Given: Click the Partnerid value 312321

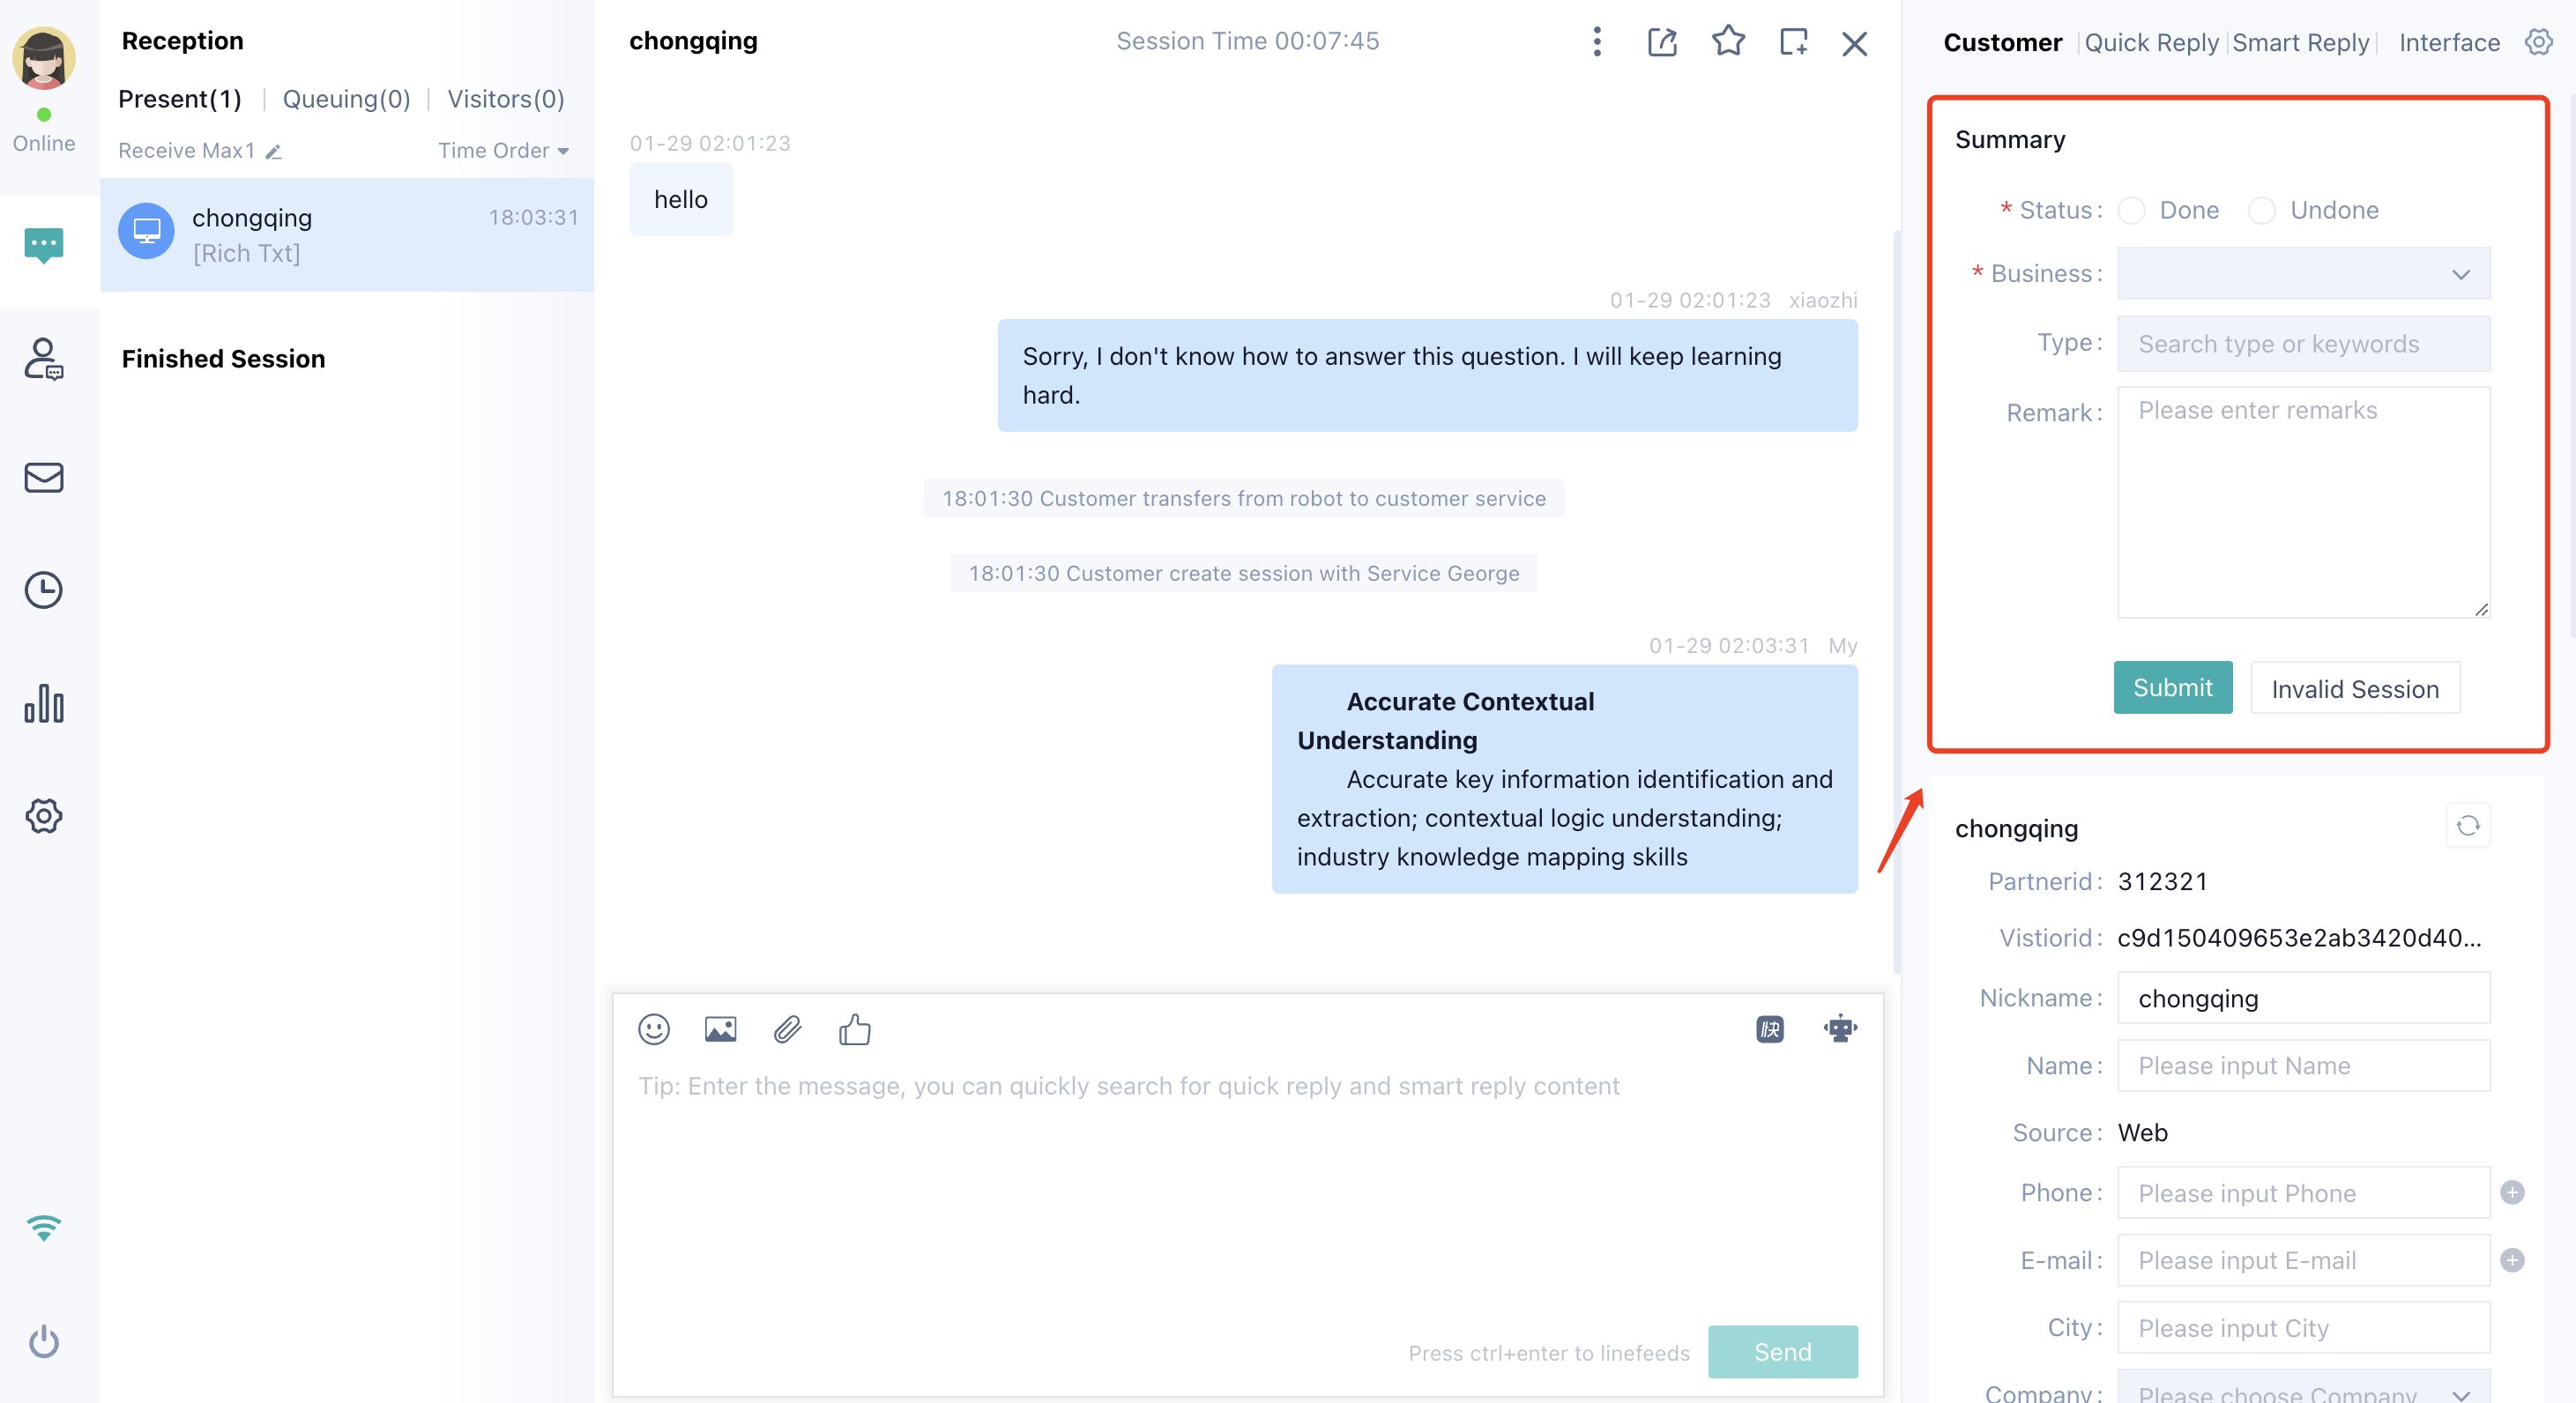Looking at the screenshot, I should [2162, 881].
